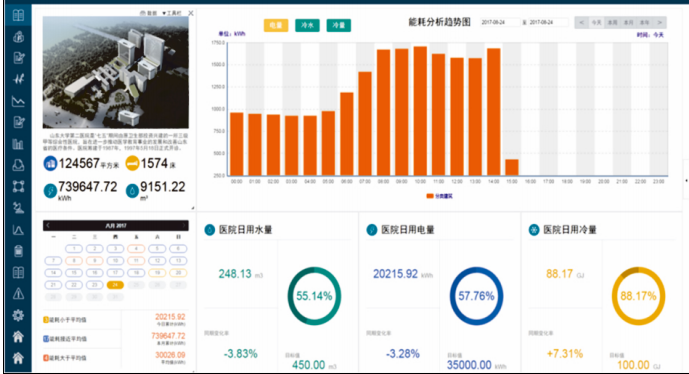Click the short orange bar at 15:00
The width and height of the screenshot is (689, 374).
click(x=511, y=167)
